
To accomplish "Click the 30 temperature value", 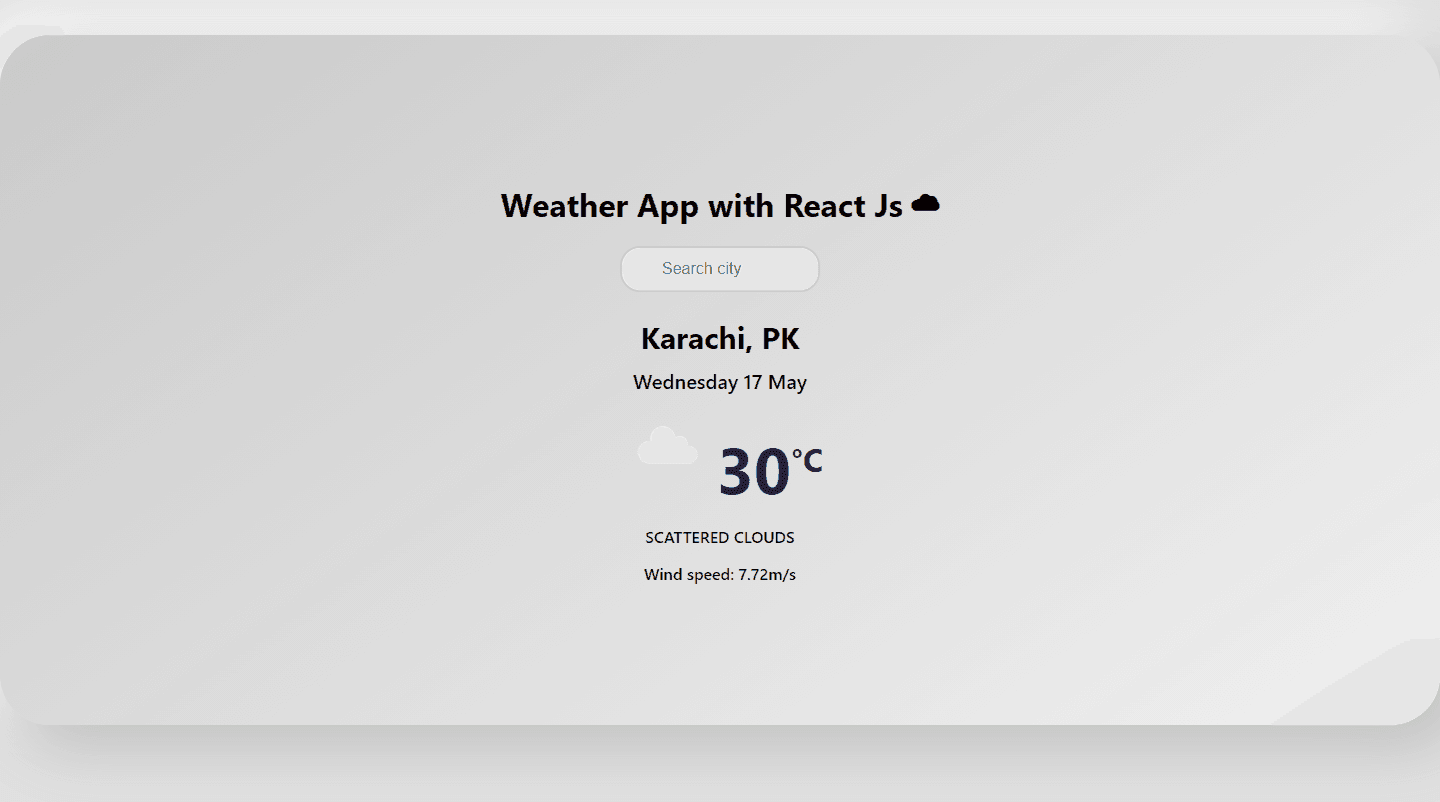I will click(754, 471).
